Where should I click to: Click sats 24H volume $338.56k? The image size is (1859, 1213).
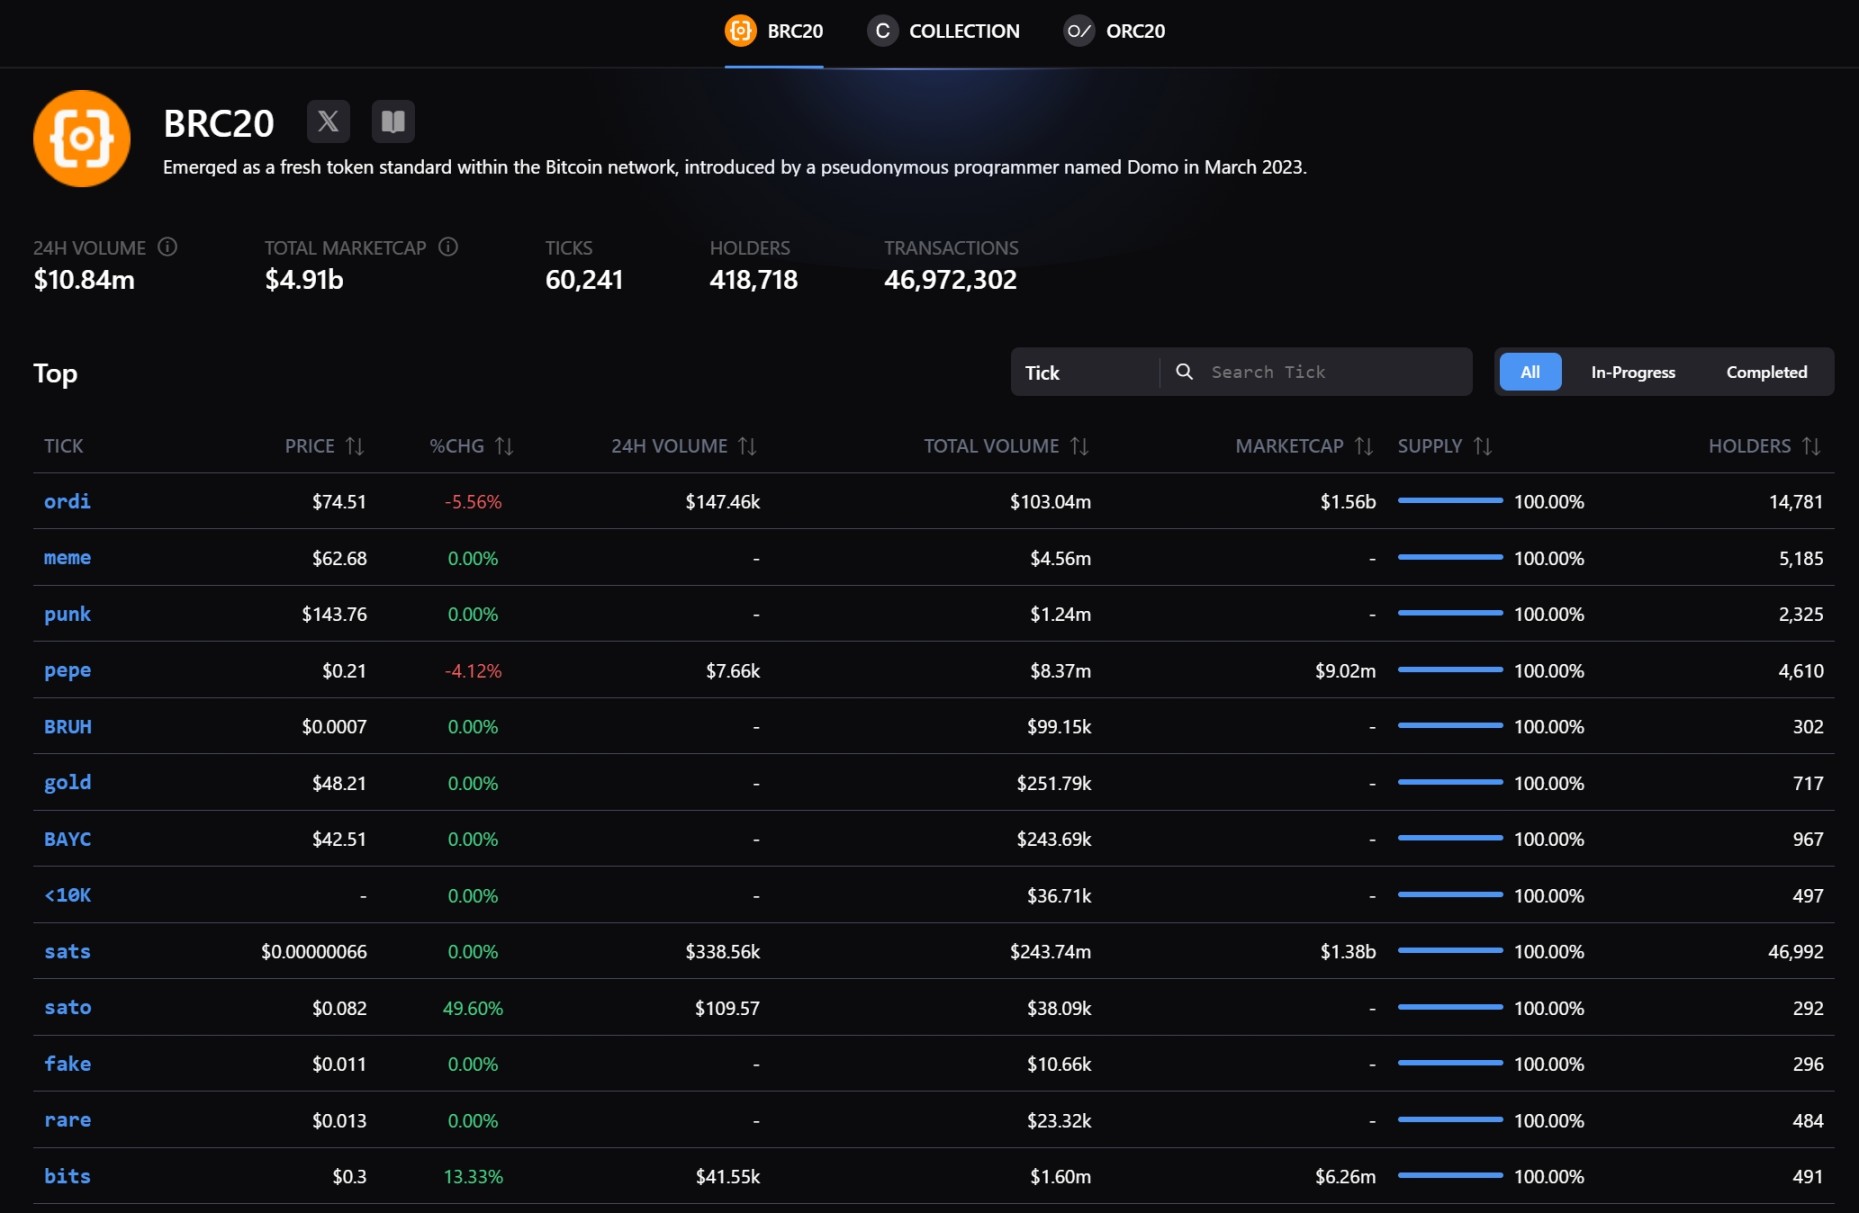(x=722, y=952)
